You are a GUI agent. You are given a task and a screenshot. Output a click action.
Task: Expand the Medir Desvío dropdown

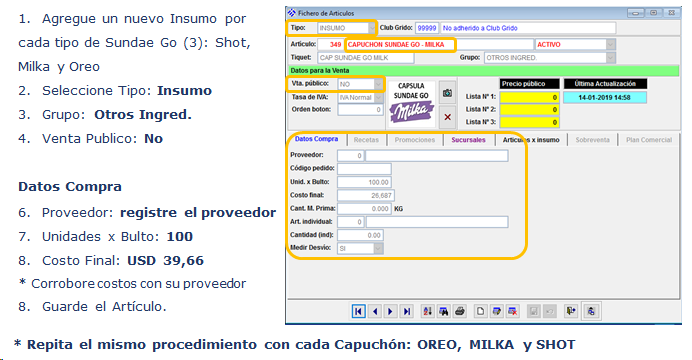378,249
